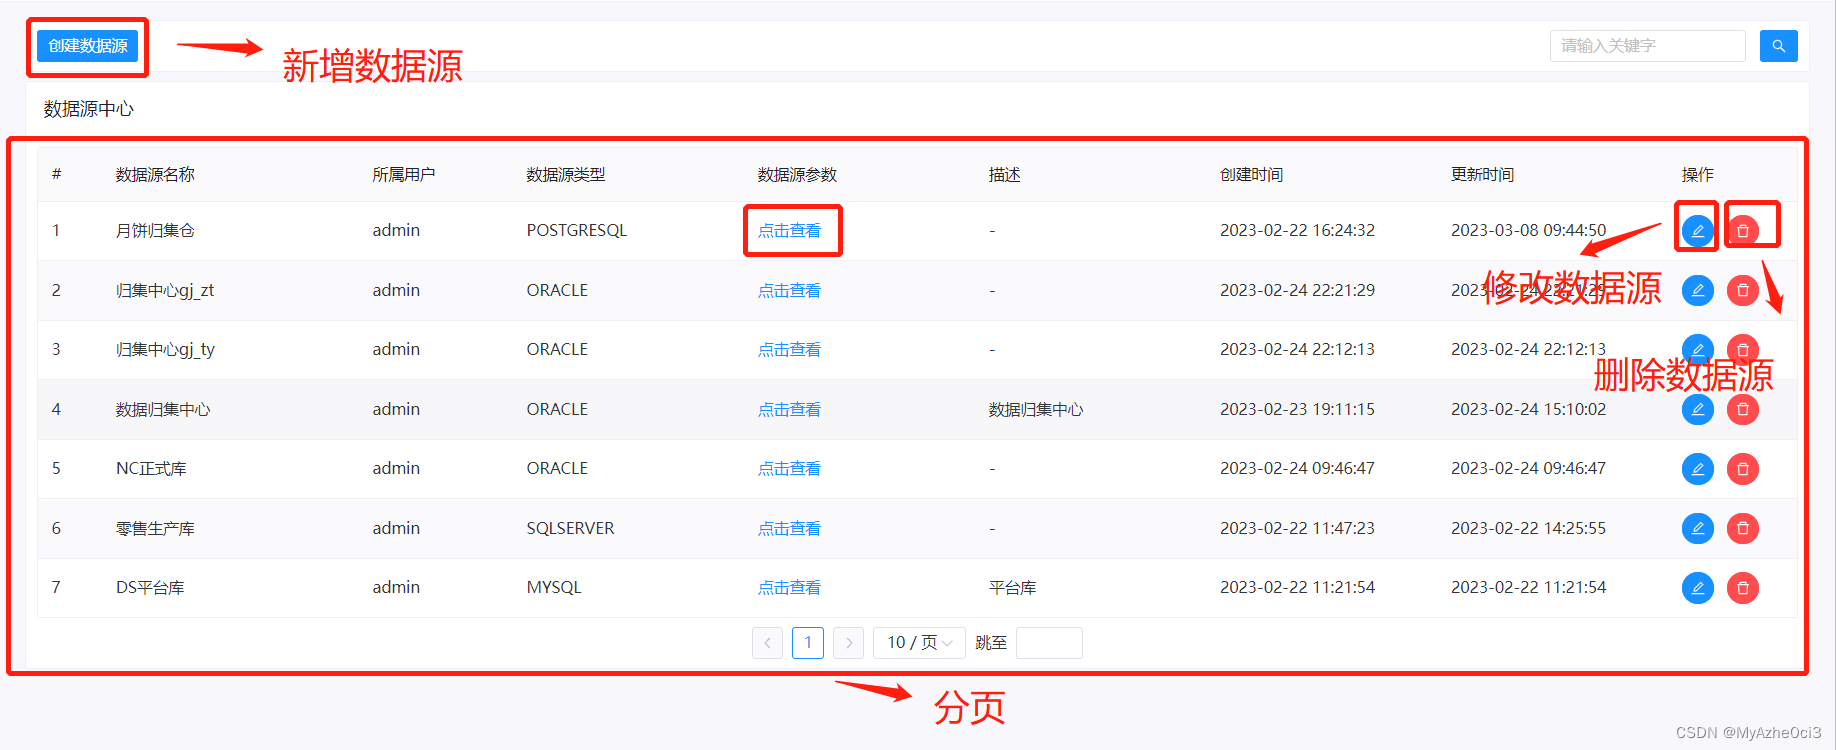Click the POSTGRESQL type cell
The height and width of the screenshot is (750, 1836).
click(577, 230)
